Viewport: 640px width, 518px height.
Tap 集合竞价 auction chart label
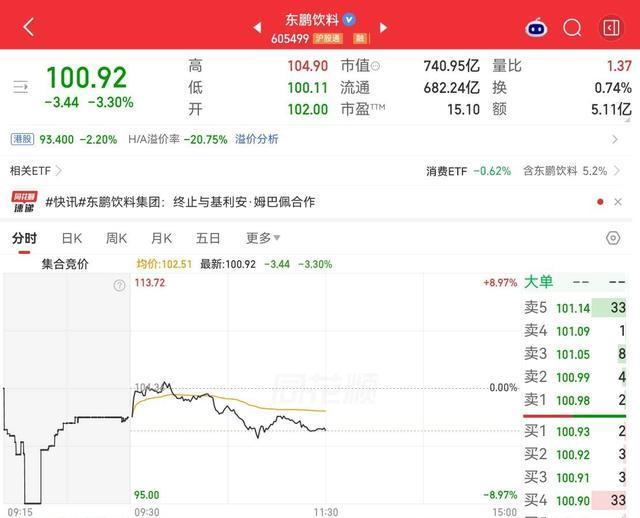pyautogui.click(x=65, y=264)
